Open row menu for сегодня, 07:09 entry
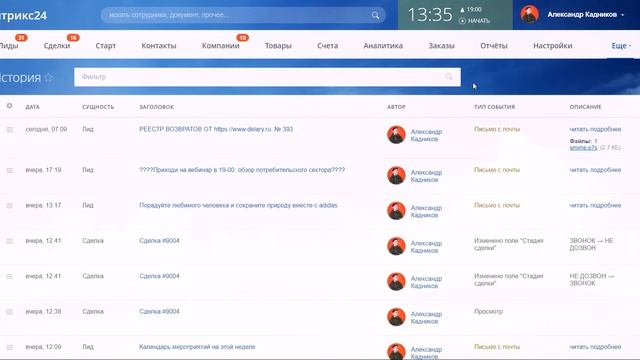Viewport: 640px width, 360px height. 9,129
